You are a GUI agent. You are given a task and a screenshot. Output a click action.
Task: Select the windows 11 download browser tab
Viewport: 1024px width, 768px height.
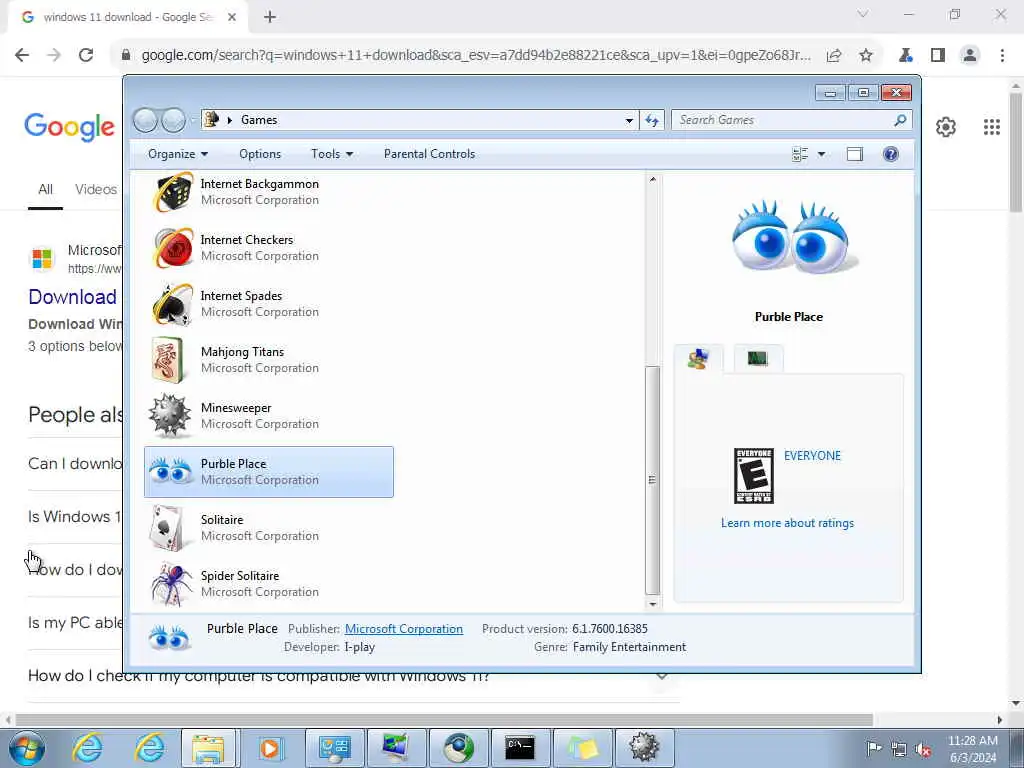(128, 17)
